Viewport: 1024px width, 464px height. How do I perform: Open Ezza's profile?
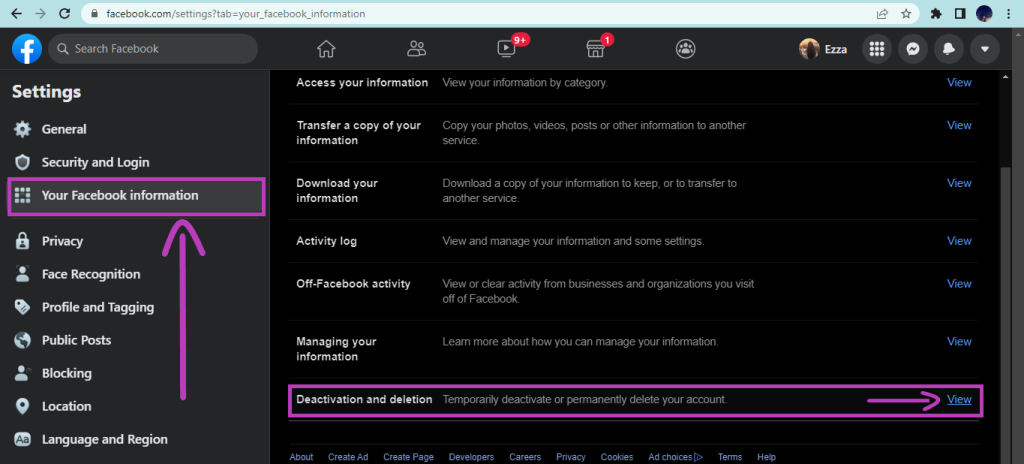pos(823,49)
